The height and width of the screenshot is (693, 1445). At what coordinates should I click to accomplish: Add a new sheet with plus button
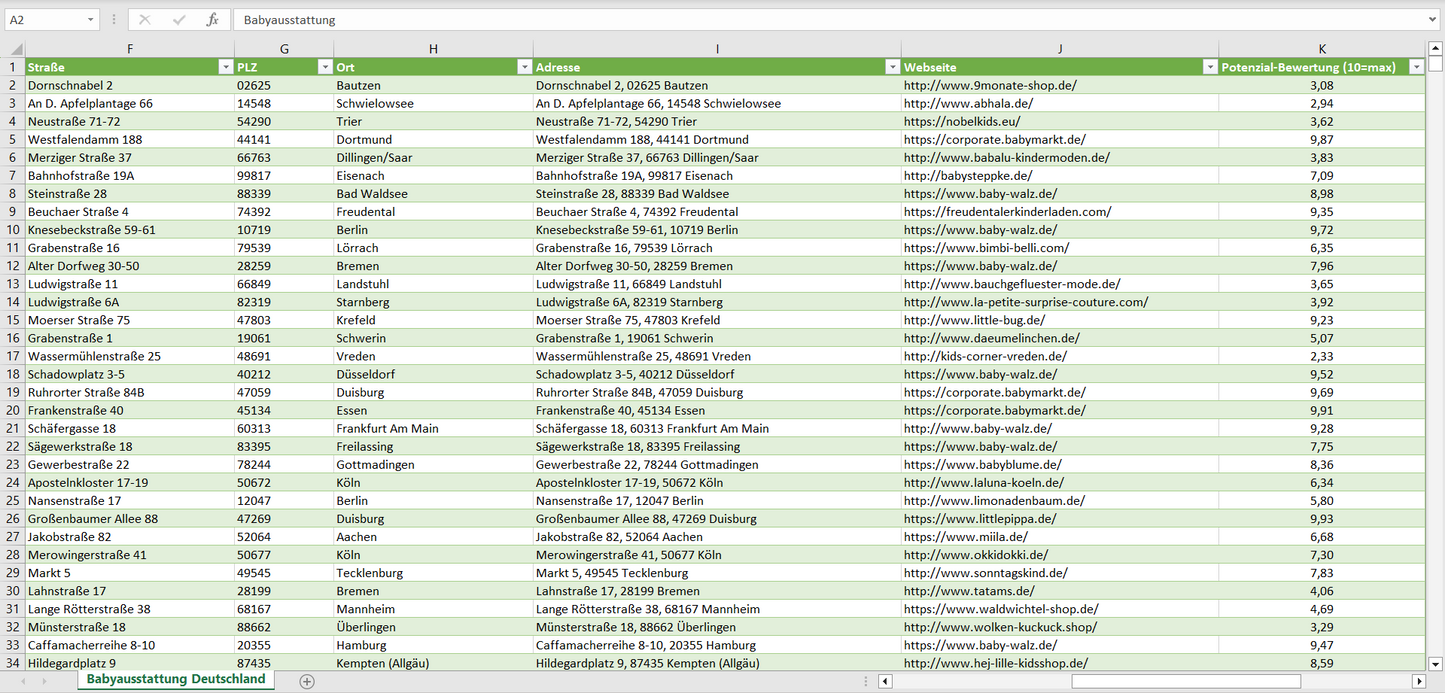pos(307,681)
